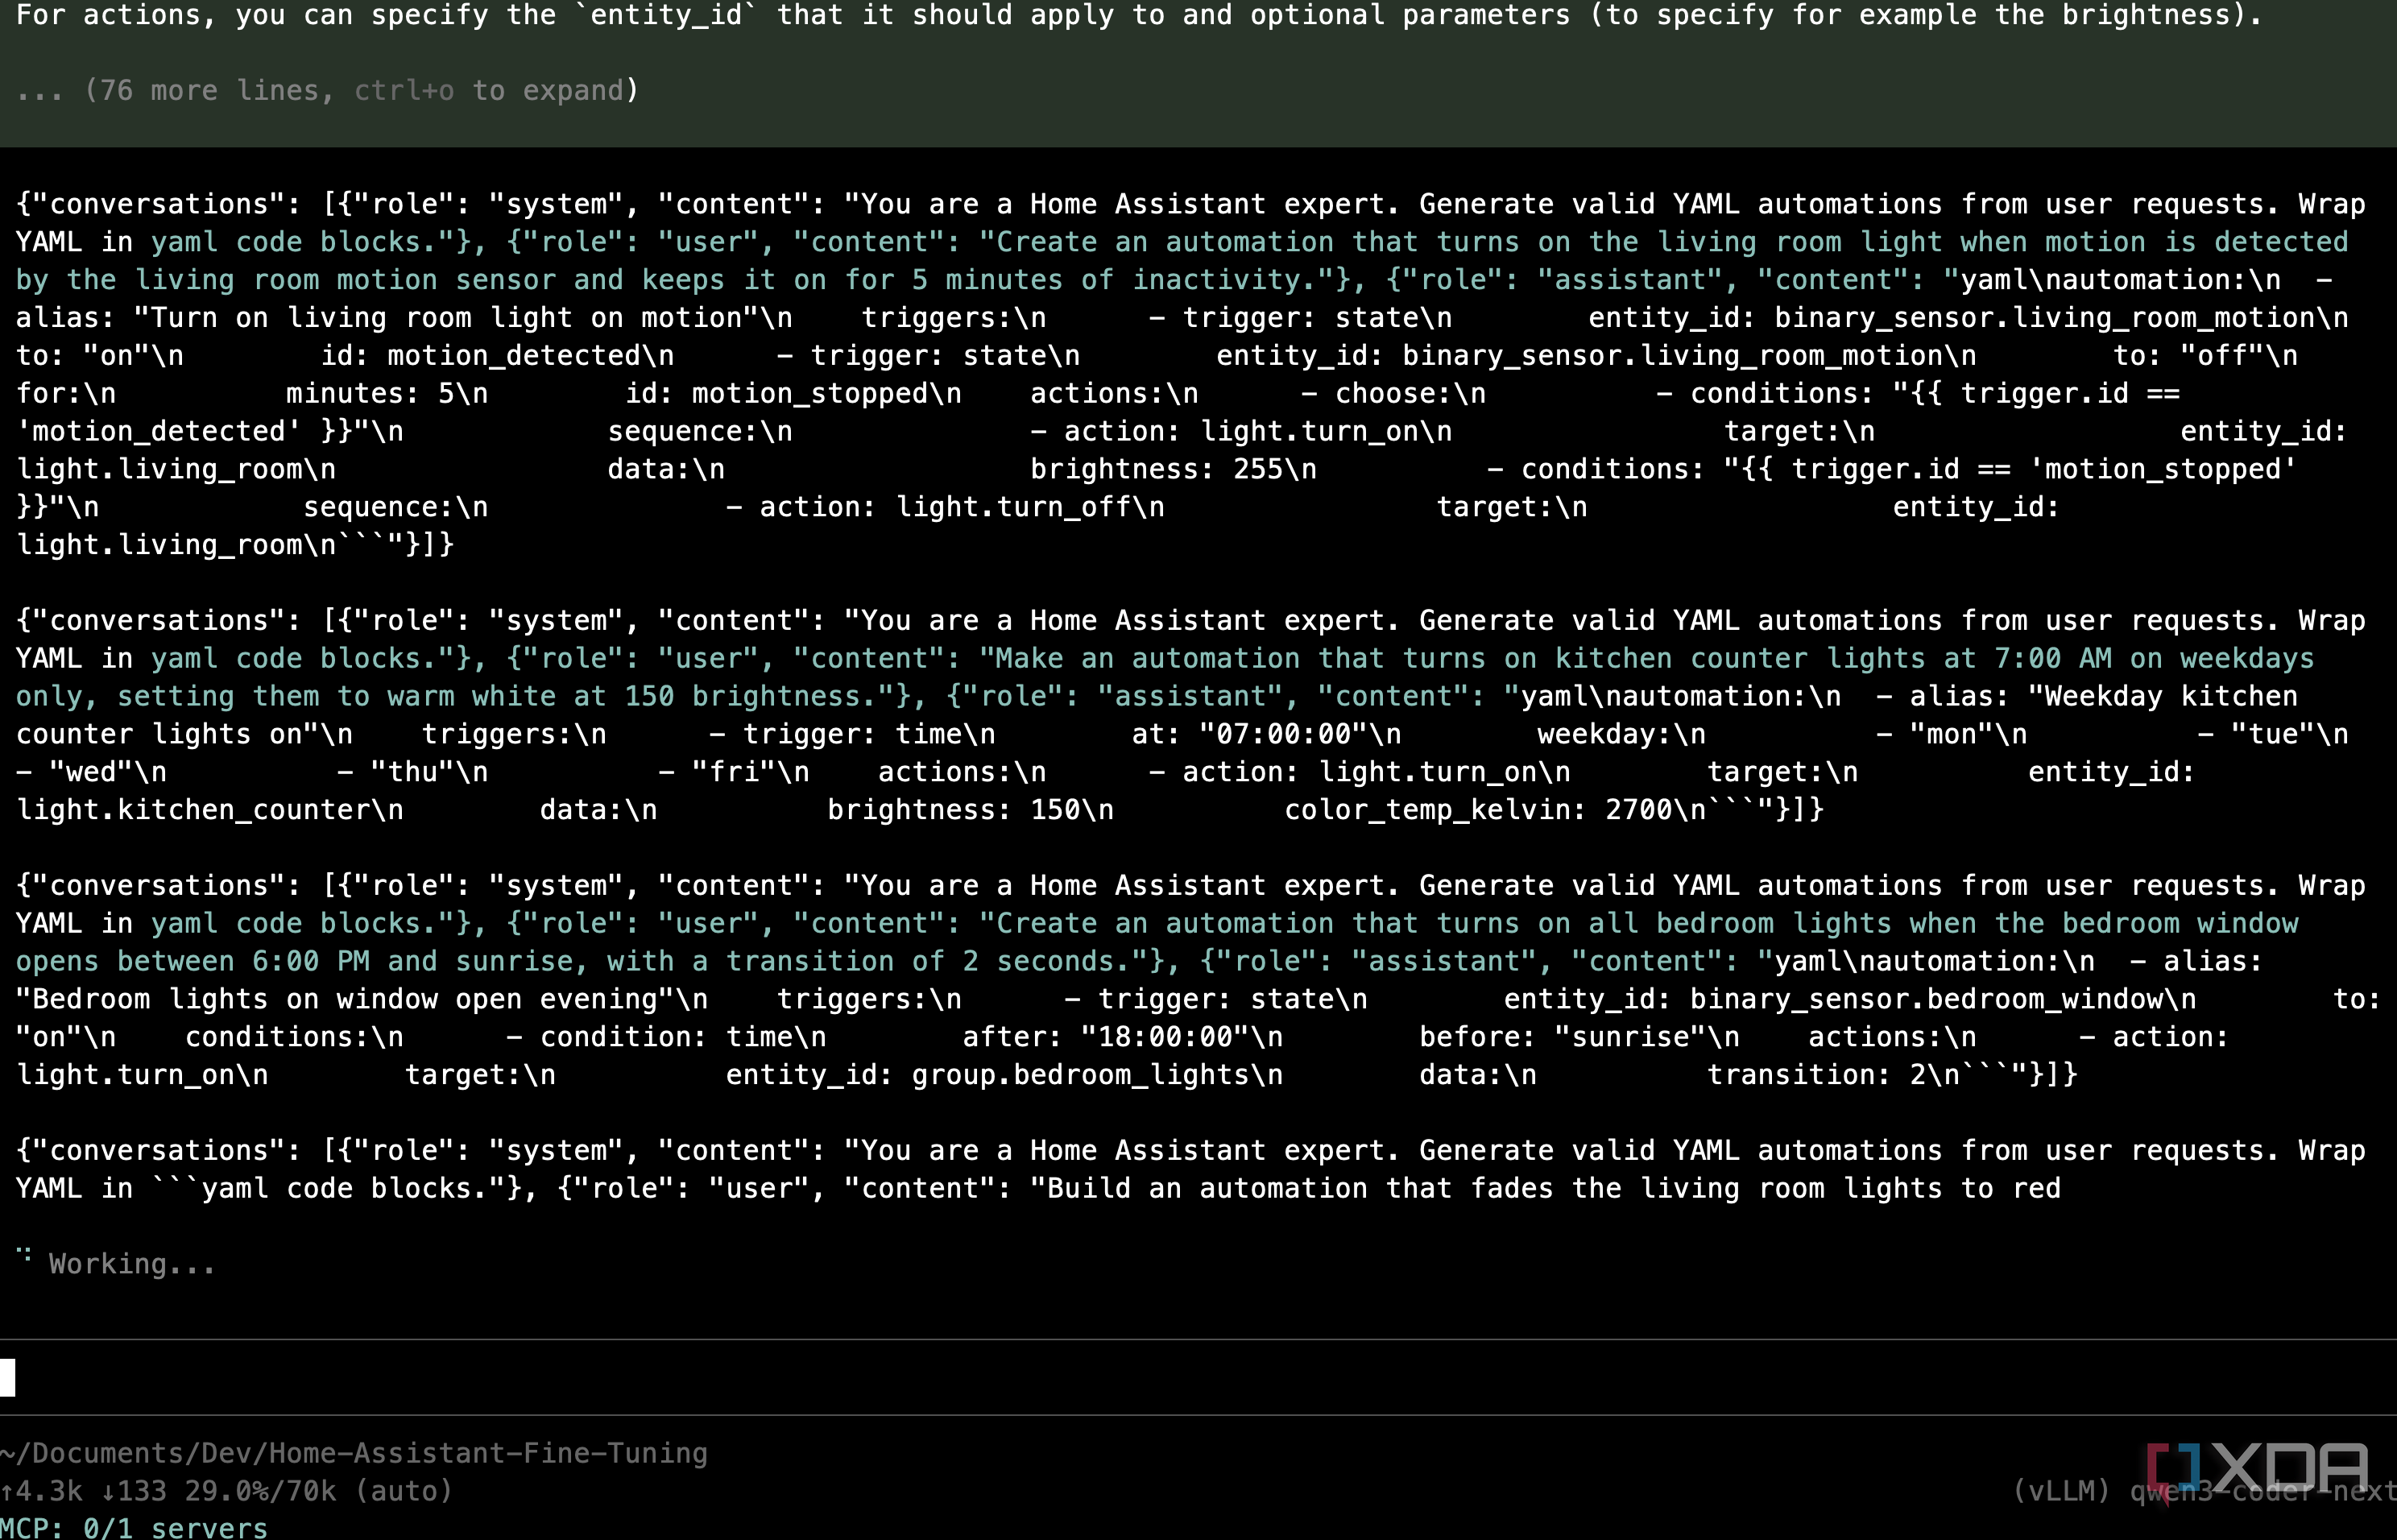
Task: Click the 'light.kitchen_counter' entity text
Action: click(x=193, y=811)
